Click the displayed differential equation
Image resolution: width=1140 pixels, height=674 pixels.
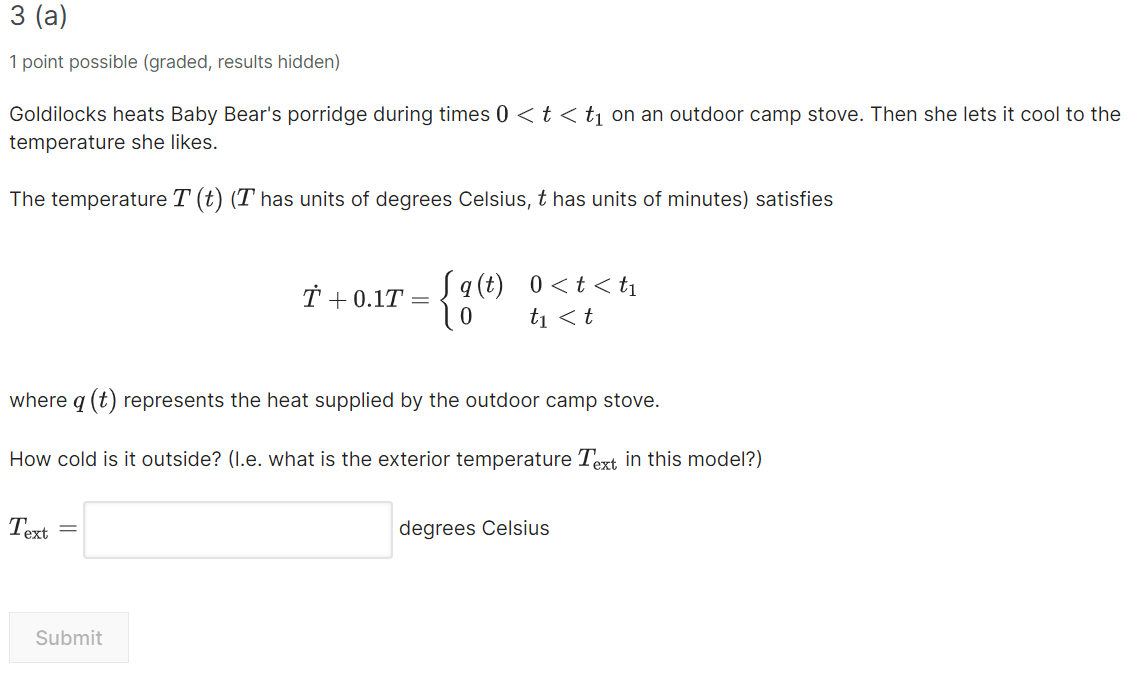coord(470,300)
